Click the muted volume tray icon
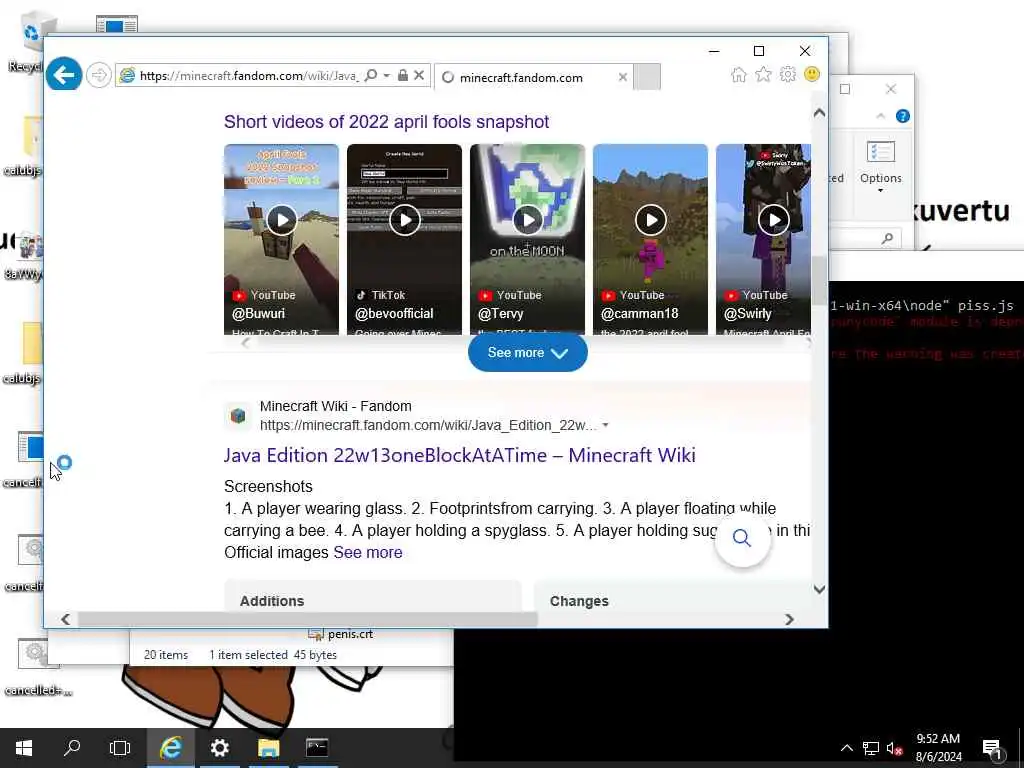Image resolution: width=1024 pixels, height=768 pixels. tap(894, 748)
